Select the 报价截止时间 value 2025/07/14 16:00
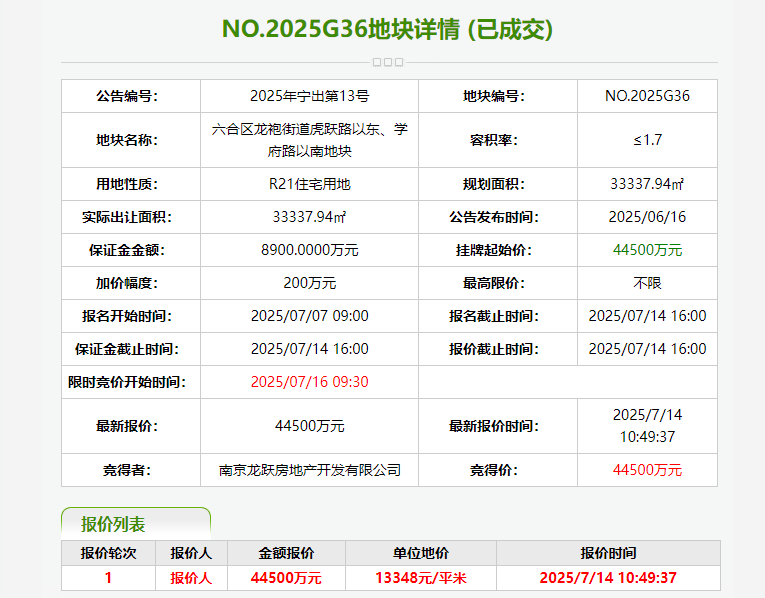 click(647, 349)
